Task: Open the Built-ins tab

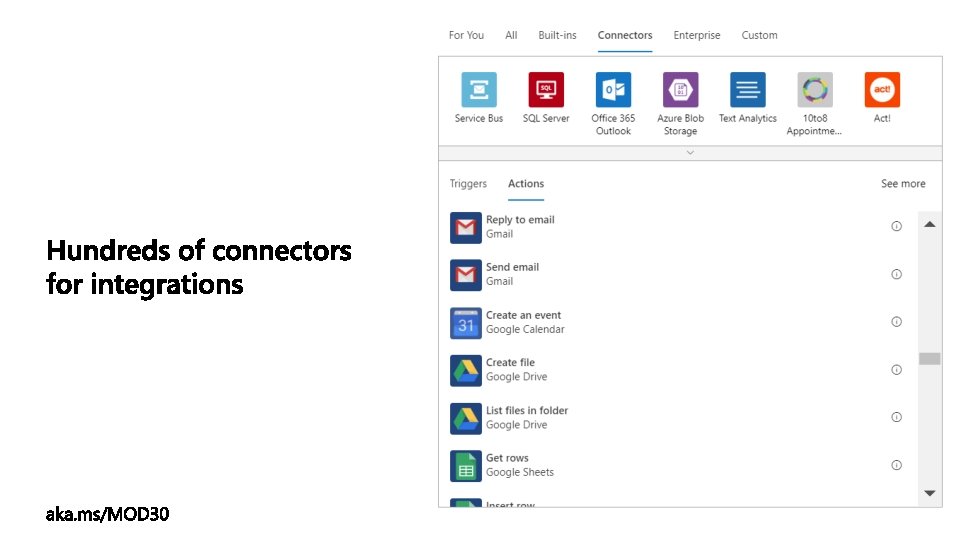Action: click(557, 36)
